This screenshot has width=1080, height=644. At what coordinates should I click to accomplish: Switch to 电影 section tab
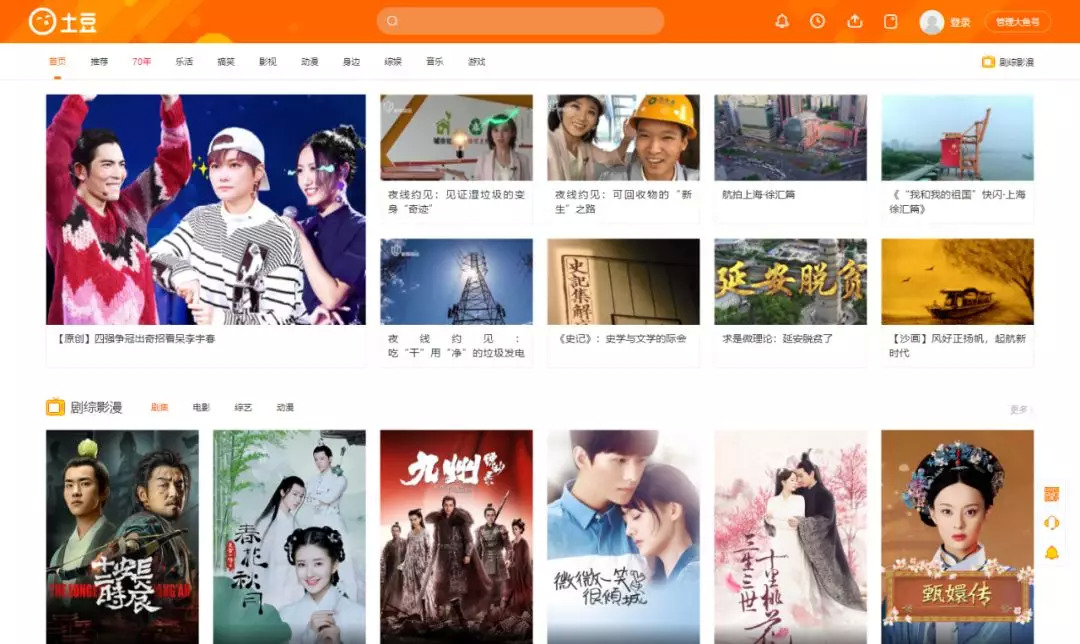coord(201,408)
